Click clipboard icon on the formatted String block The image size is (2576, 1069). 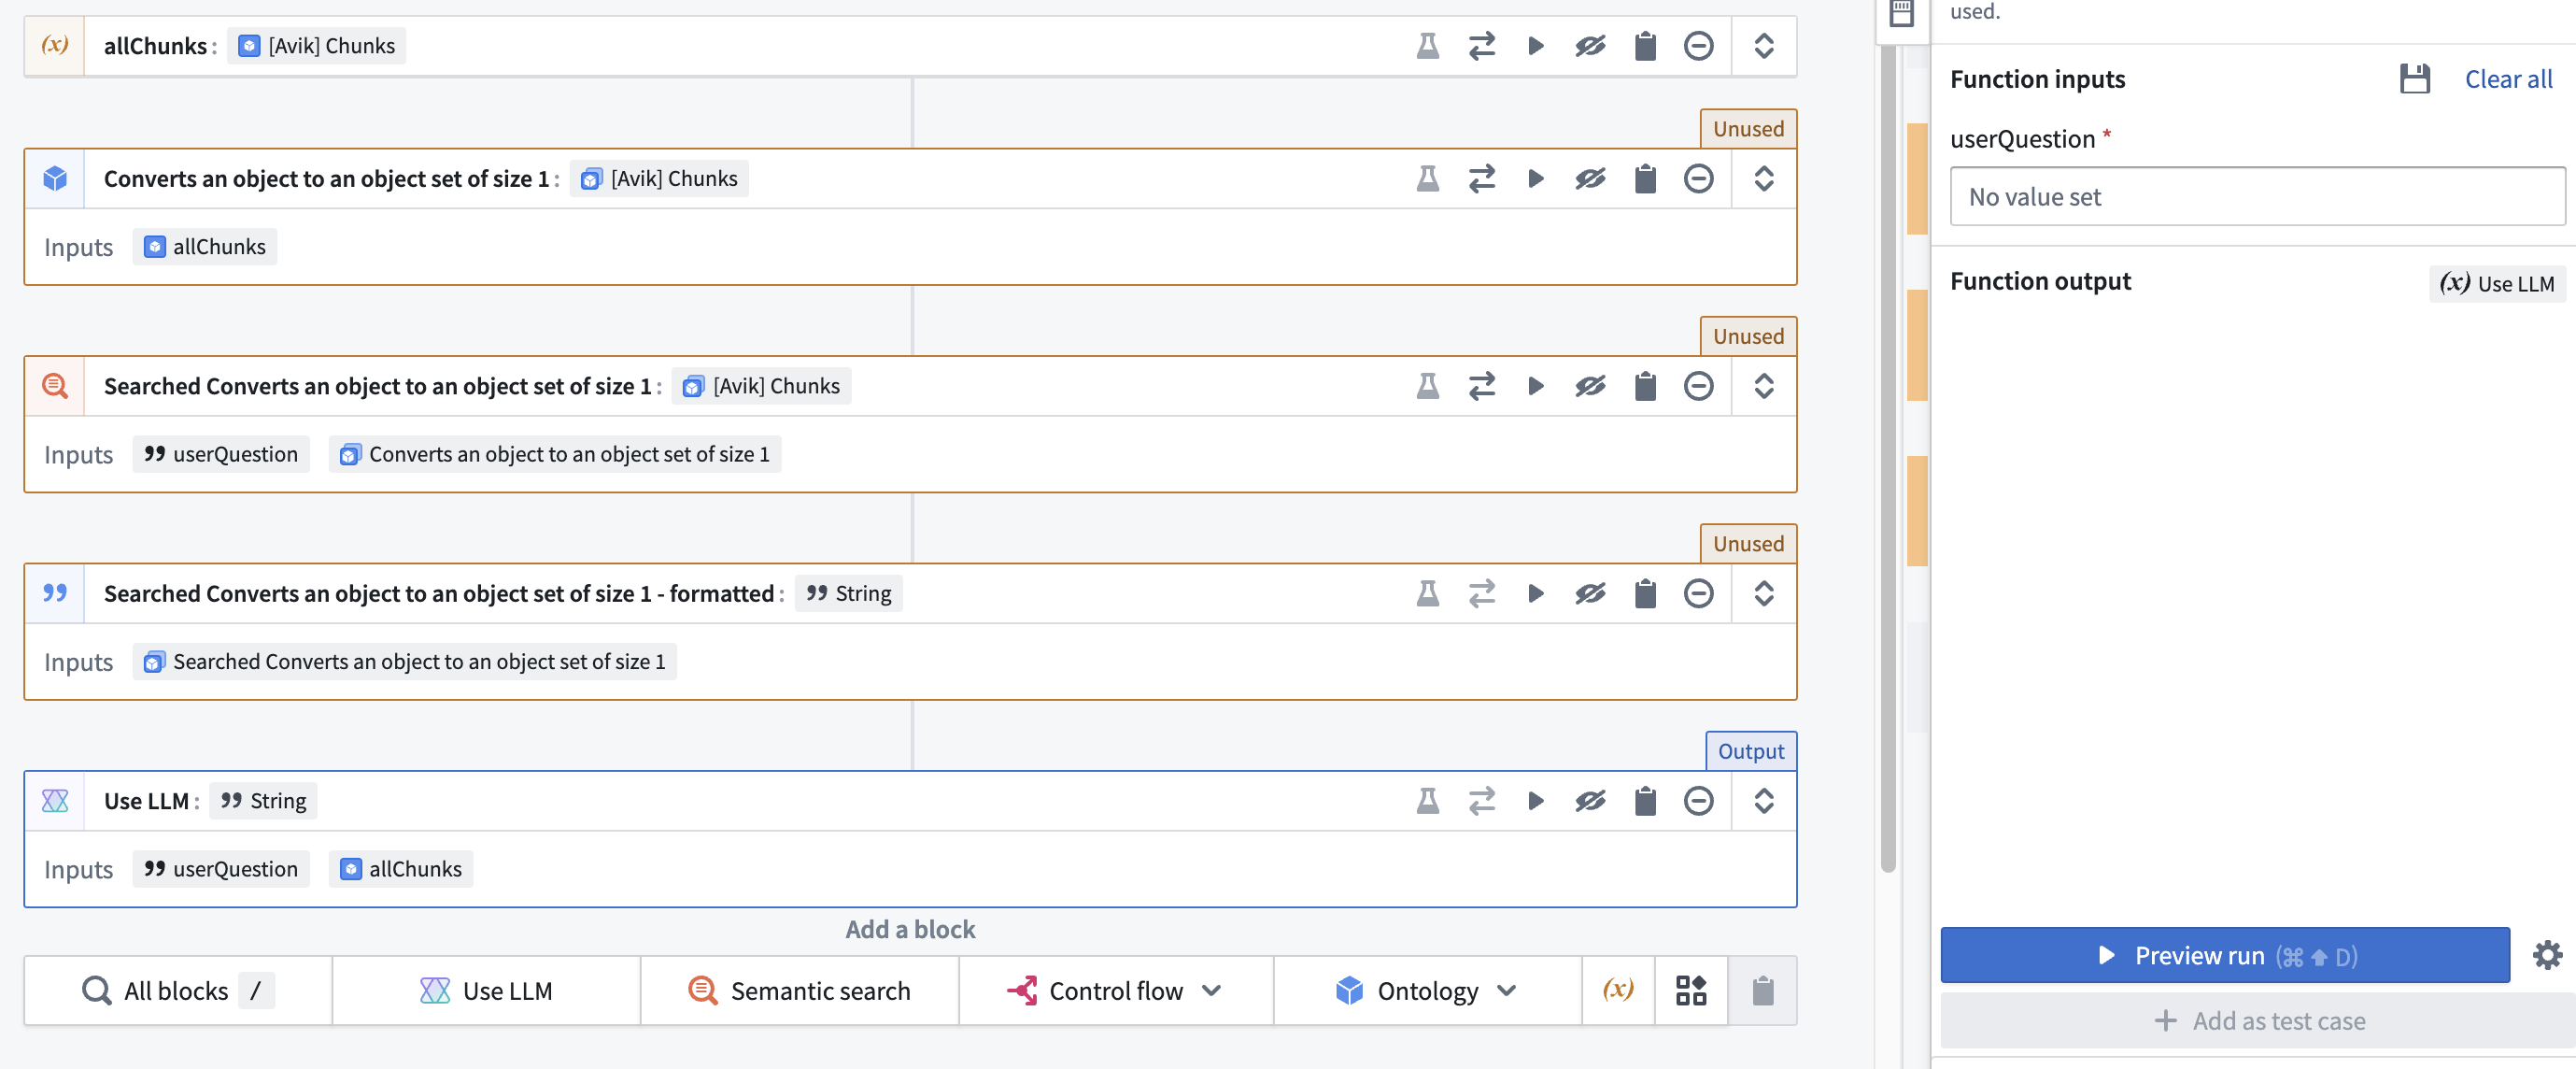click(x=1644, y=594)
